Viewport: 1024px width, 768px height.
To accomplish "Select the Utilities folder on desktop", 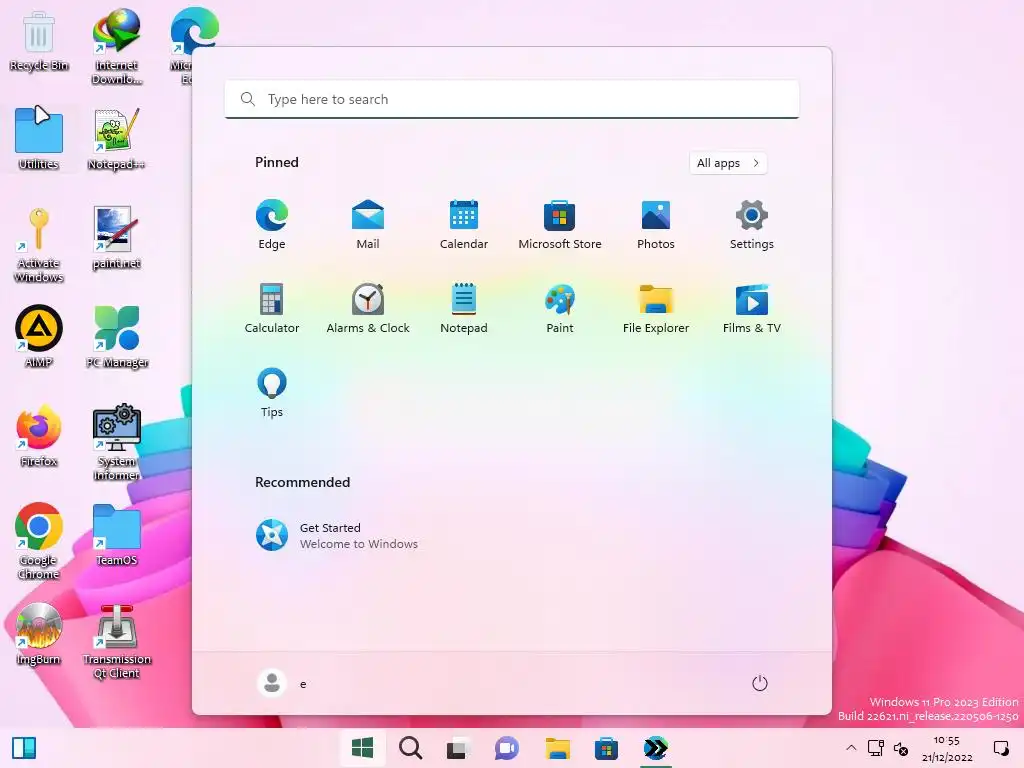I will click(x=39, y=138).
